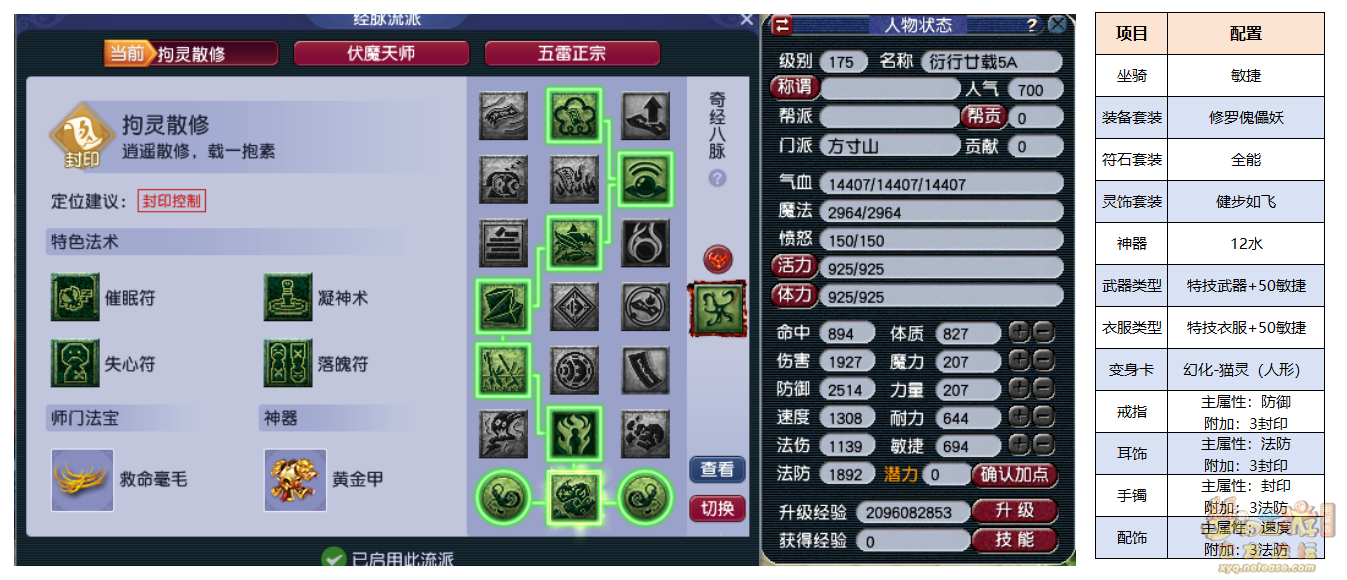Switch to the 五雷正宗 tab

pyautogui.click(x=572, y=53)
